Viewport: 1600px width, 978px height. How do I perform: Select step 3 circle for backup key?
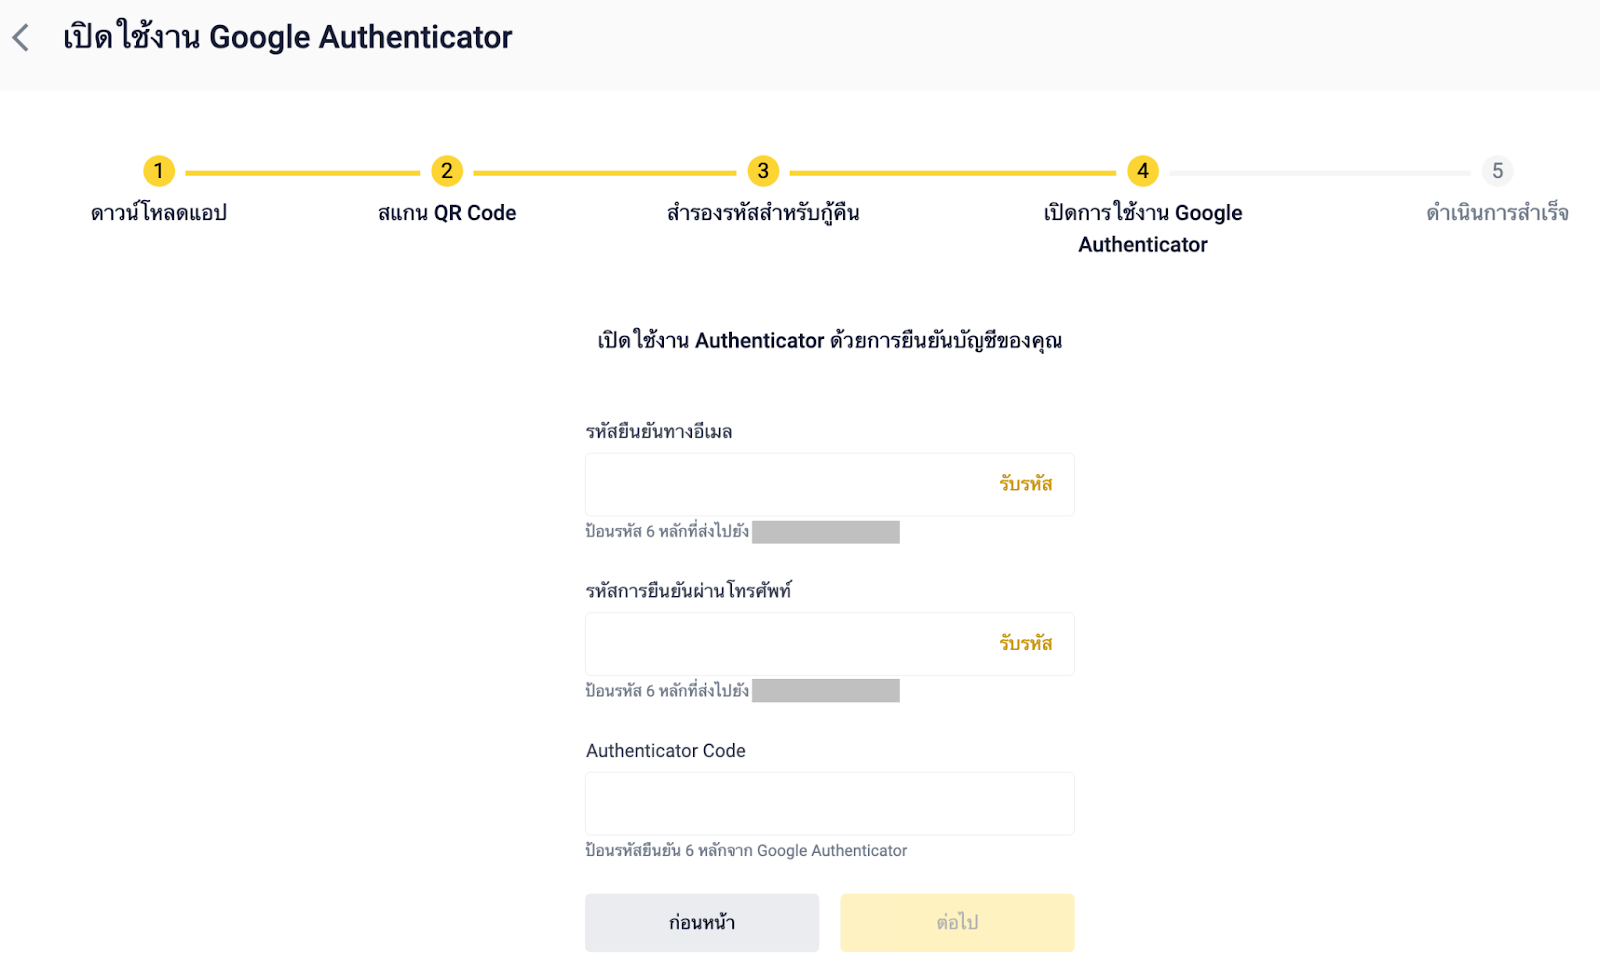pyautogui.click(x=763, y=171)
